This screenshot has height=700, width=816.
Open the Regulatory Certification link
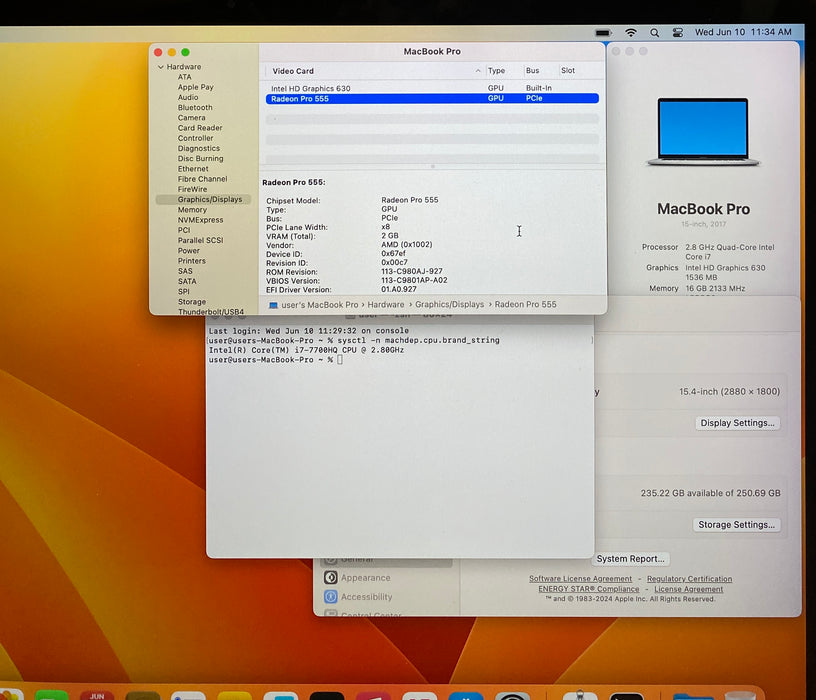coord(690,579)
